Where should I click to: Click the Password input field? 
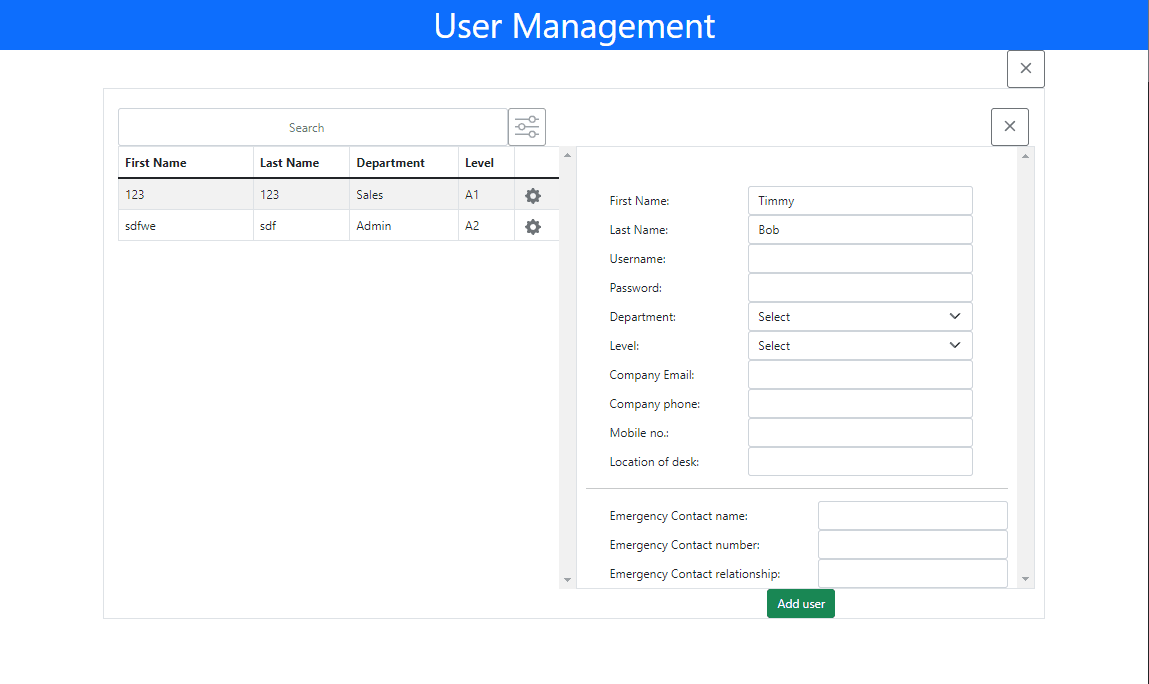click(859, 287)
